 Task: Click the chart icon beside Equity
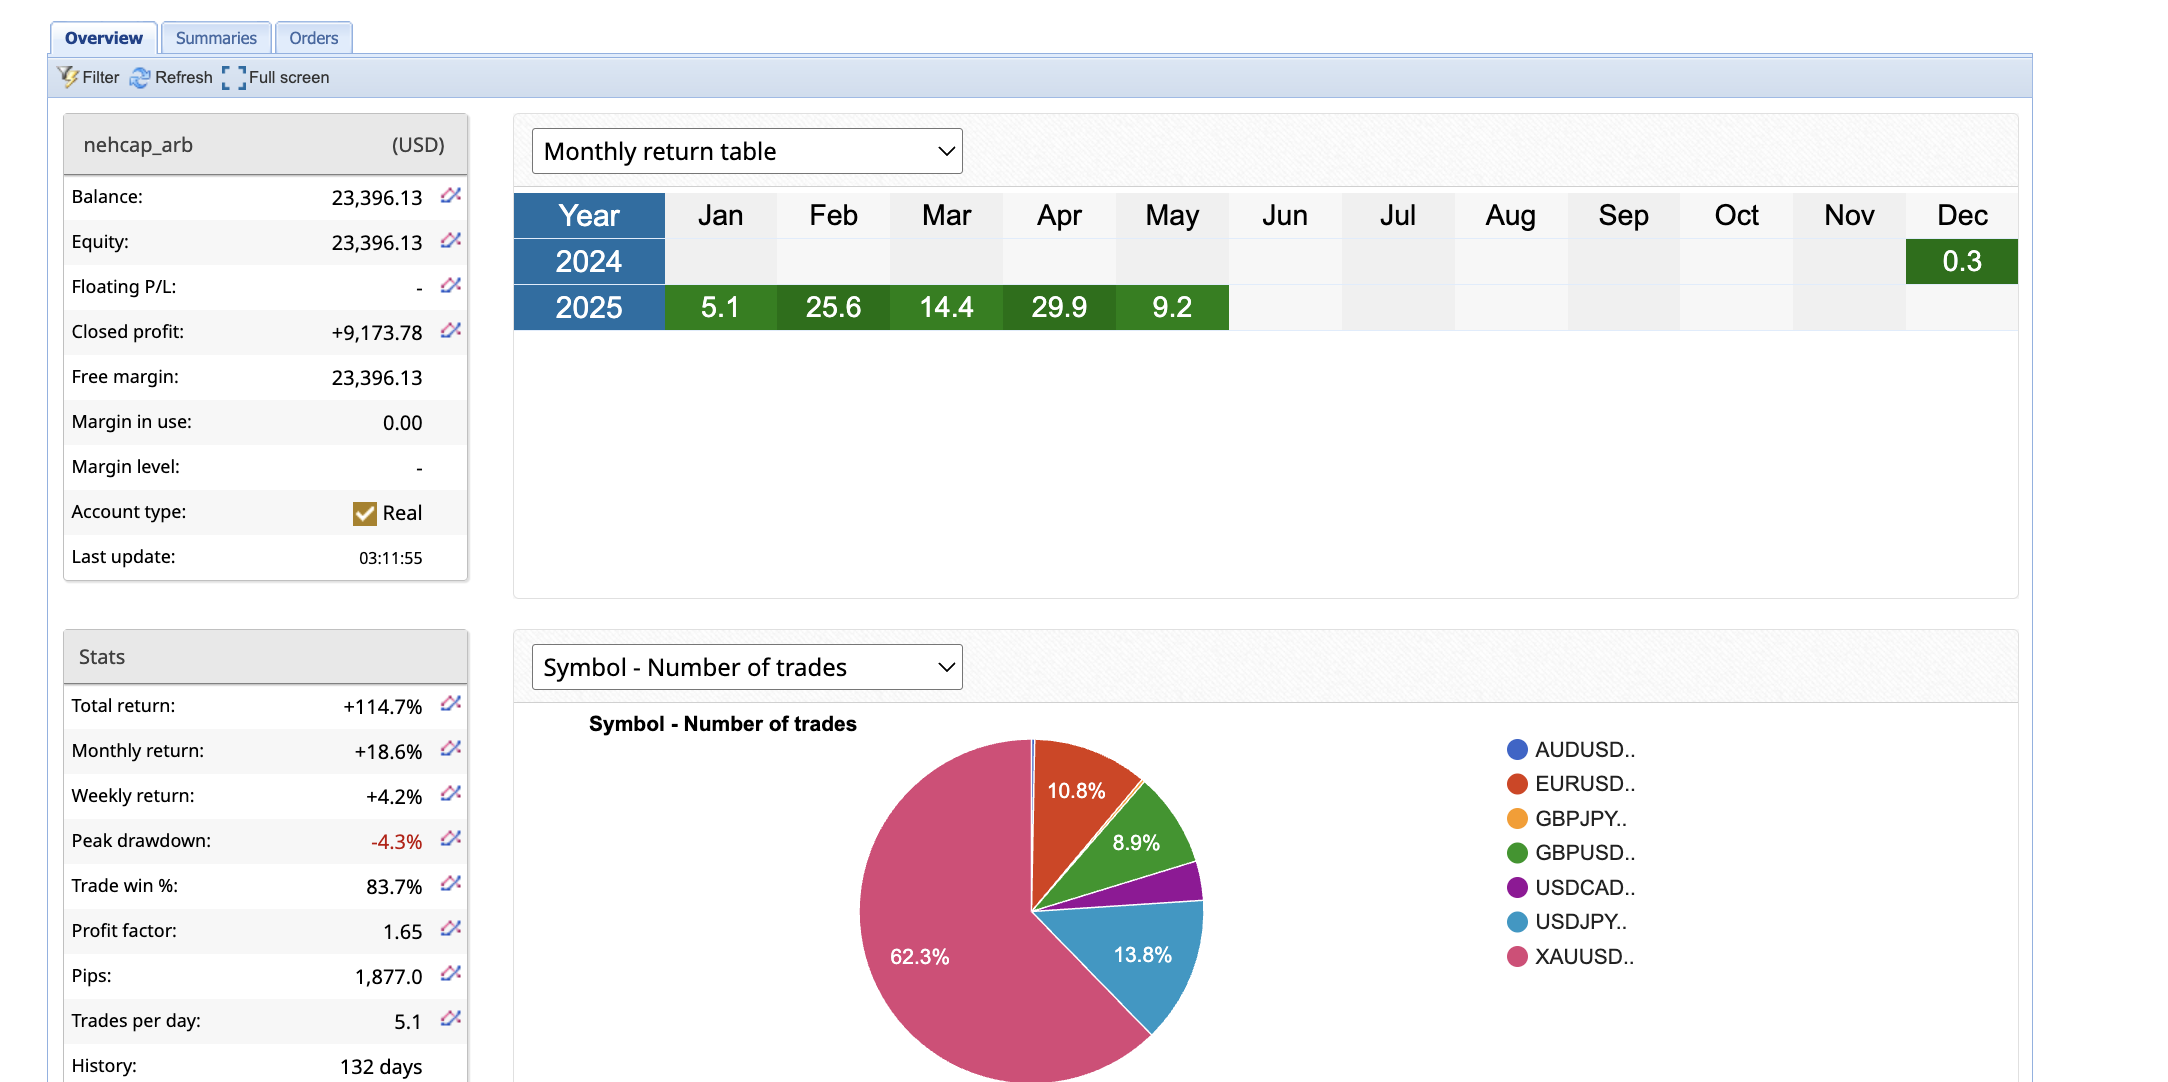tap(451, 240)
